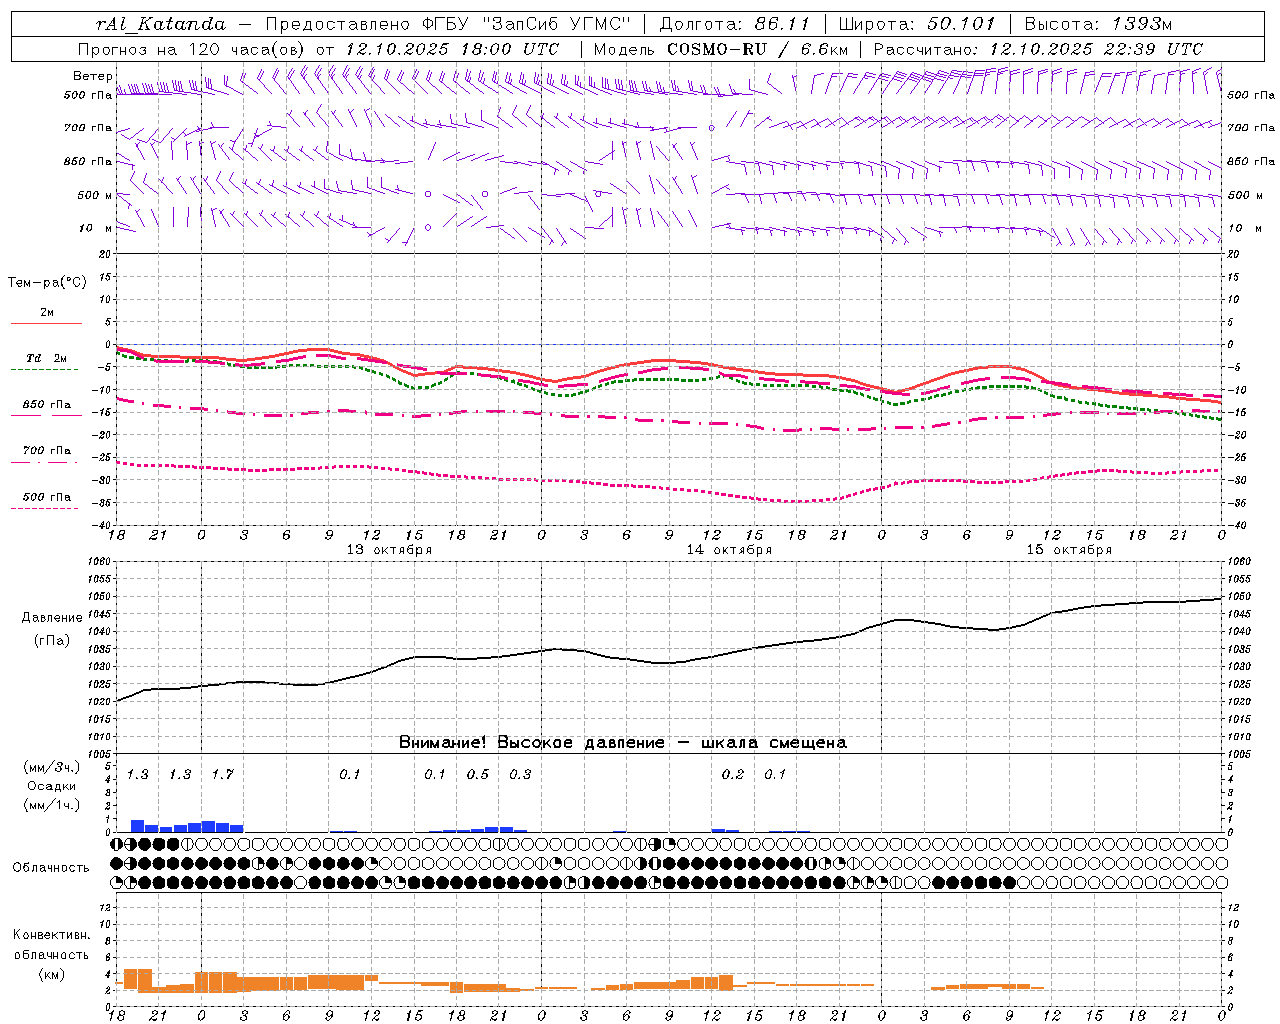Click the (гПа) pressure unit label

pos(52,640)
